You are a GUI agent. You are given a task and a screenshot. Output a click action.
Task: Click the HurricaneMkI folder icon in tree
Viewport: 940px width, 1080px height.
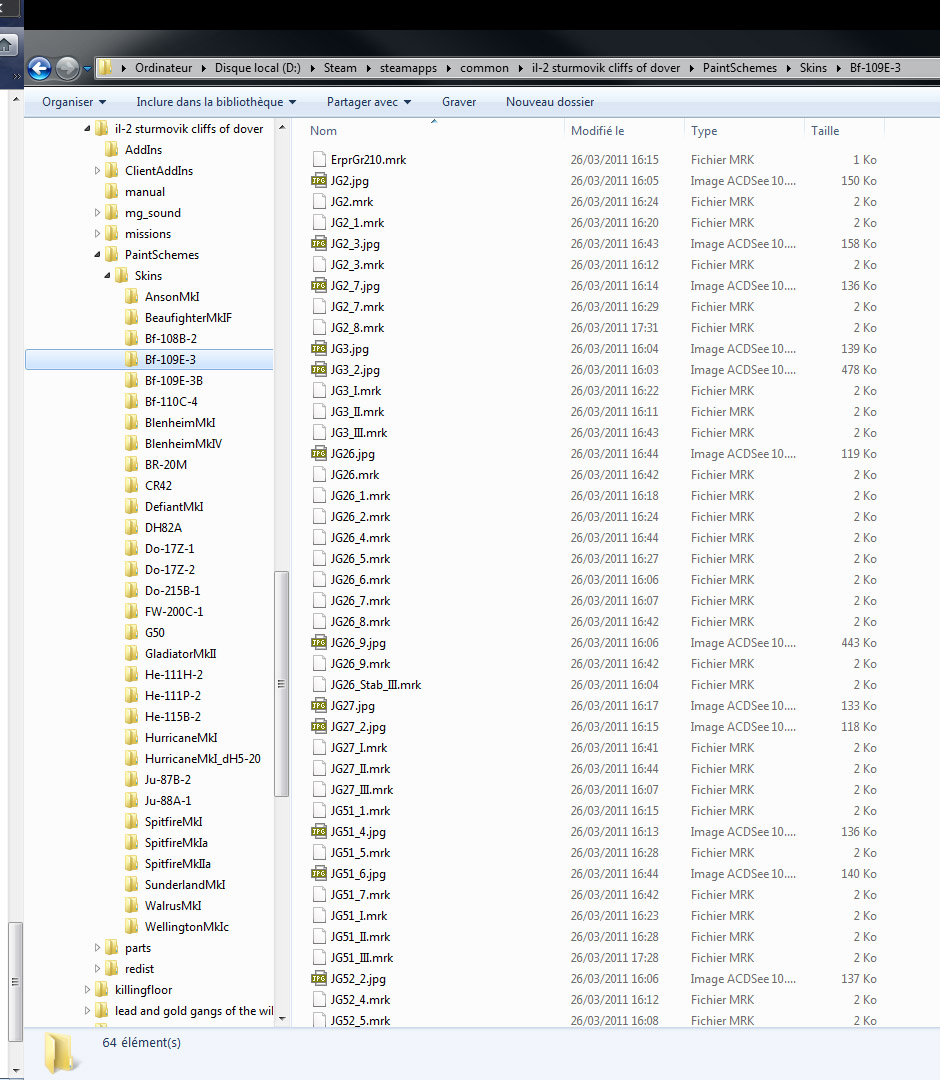coord(132,738)
